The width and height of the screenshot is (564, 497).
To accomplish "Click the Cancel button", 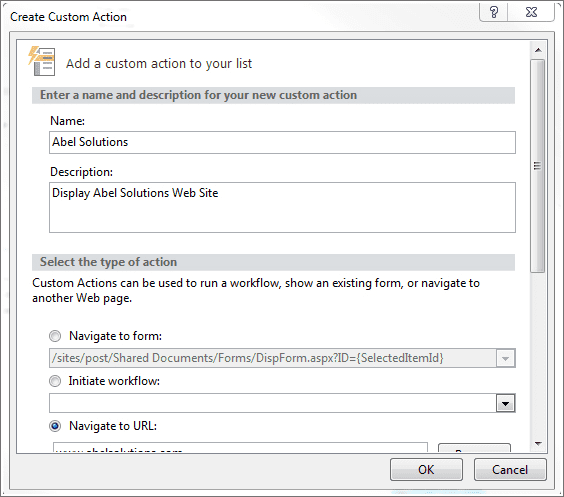I will 510,469.
